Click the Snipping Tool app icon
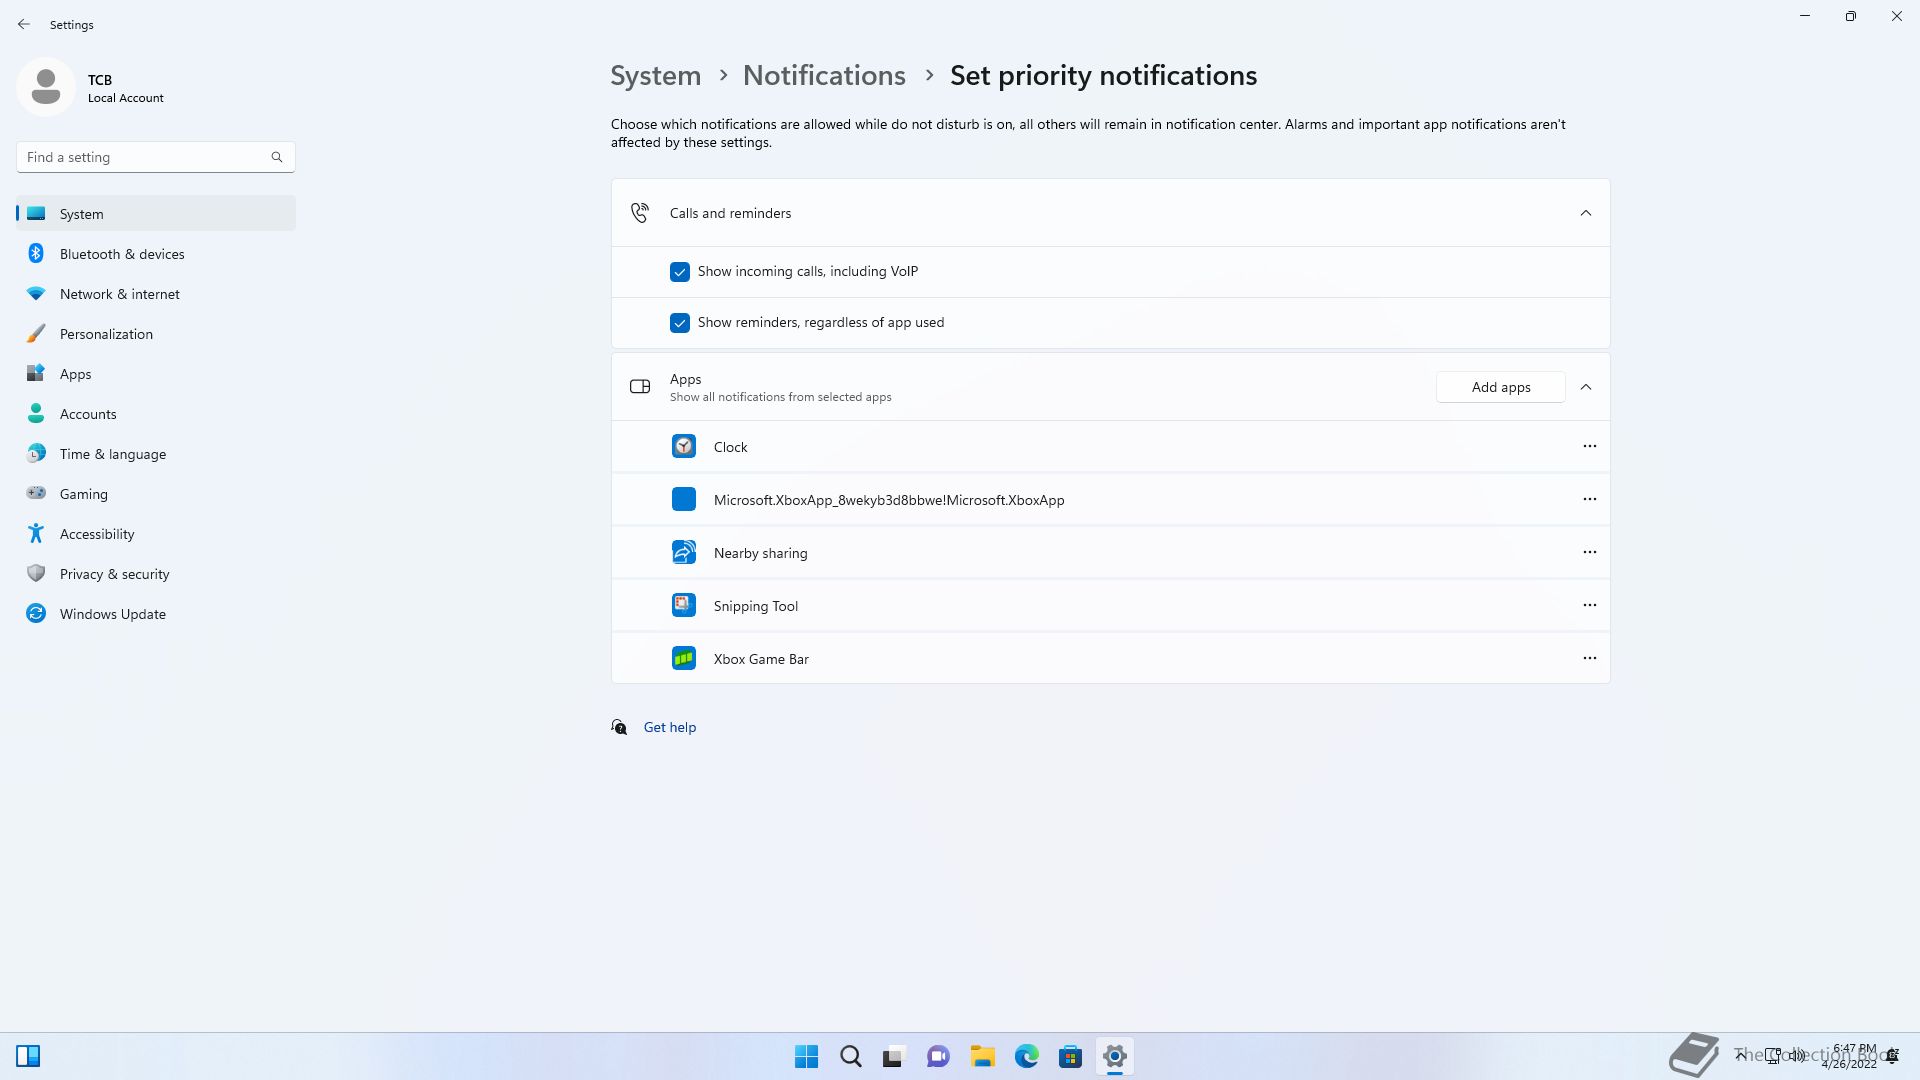The height and width of the screenshot is (1080, 1920). pyautogui.click(x=683, y=605)
